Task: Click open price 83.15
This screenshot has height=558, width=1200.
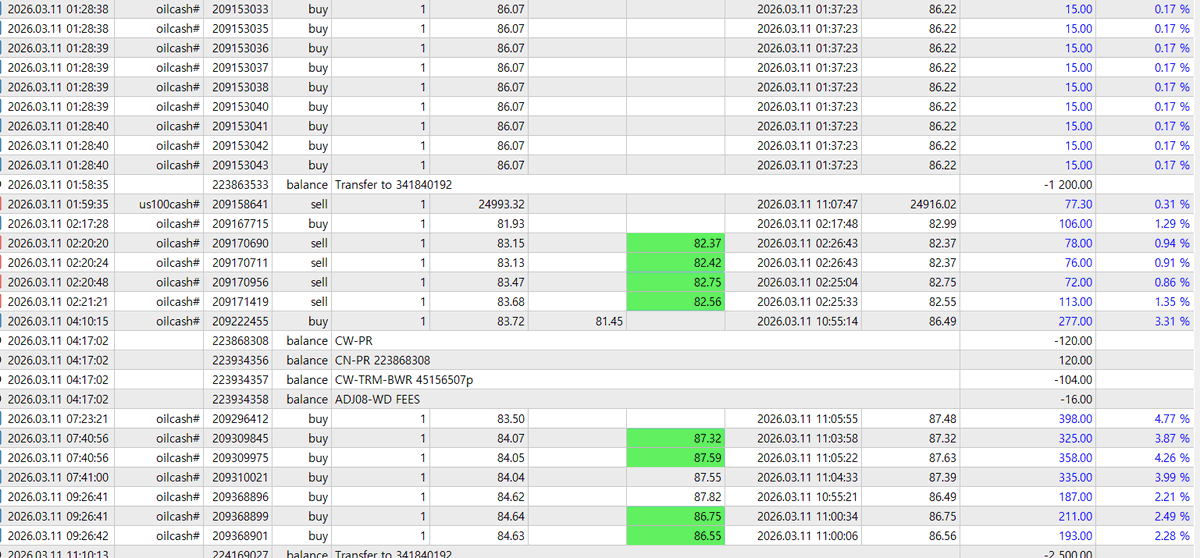Action: (511, 243)
